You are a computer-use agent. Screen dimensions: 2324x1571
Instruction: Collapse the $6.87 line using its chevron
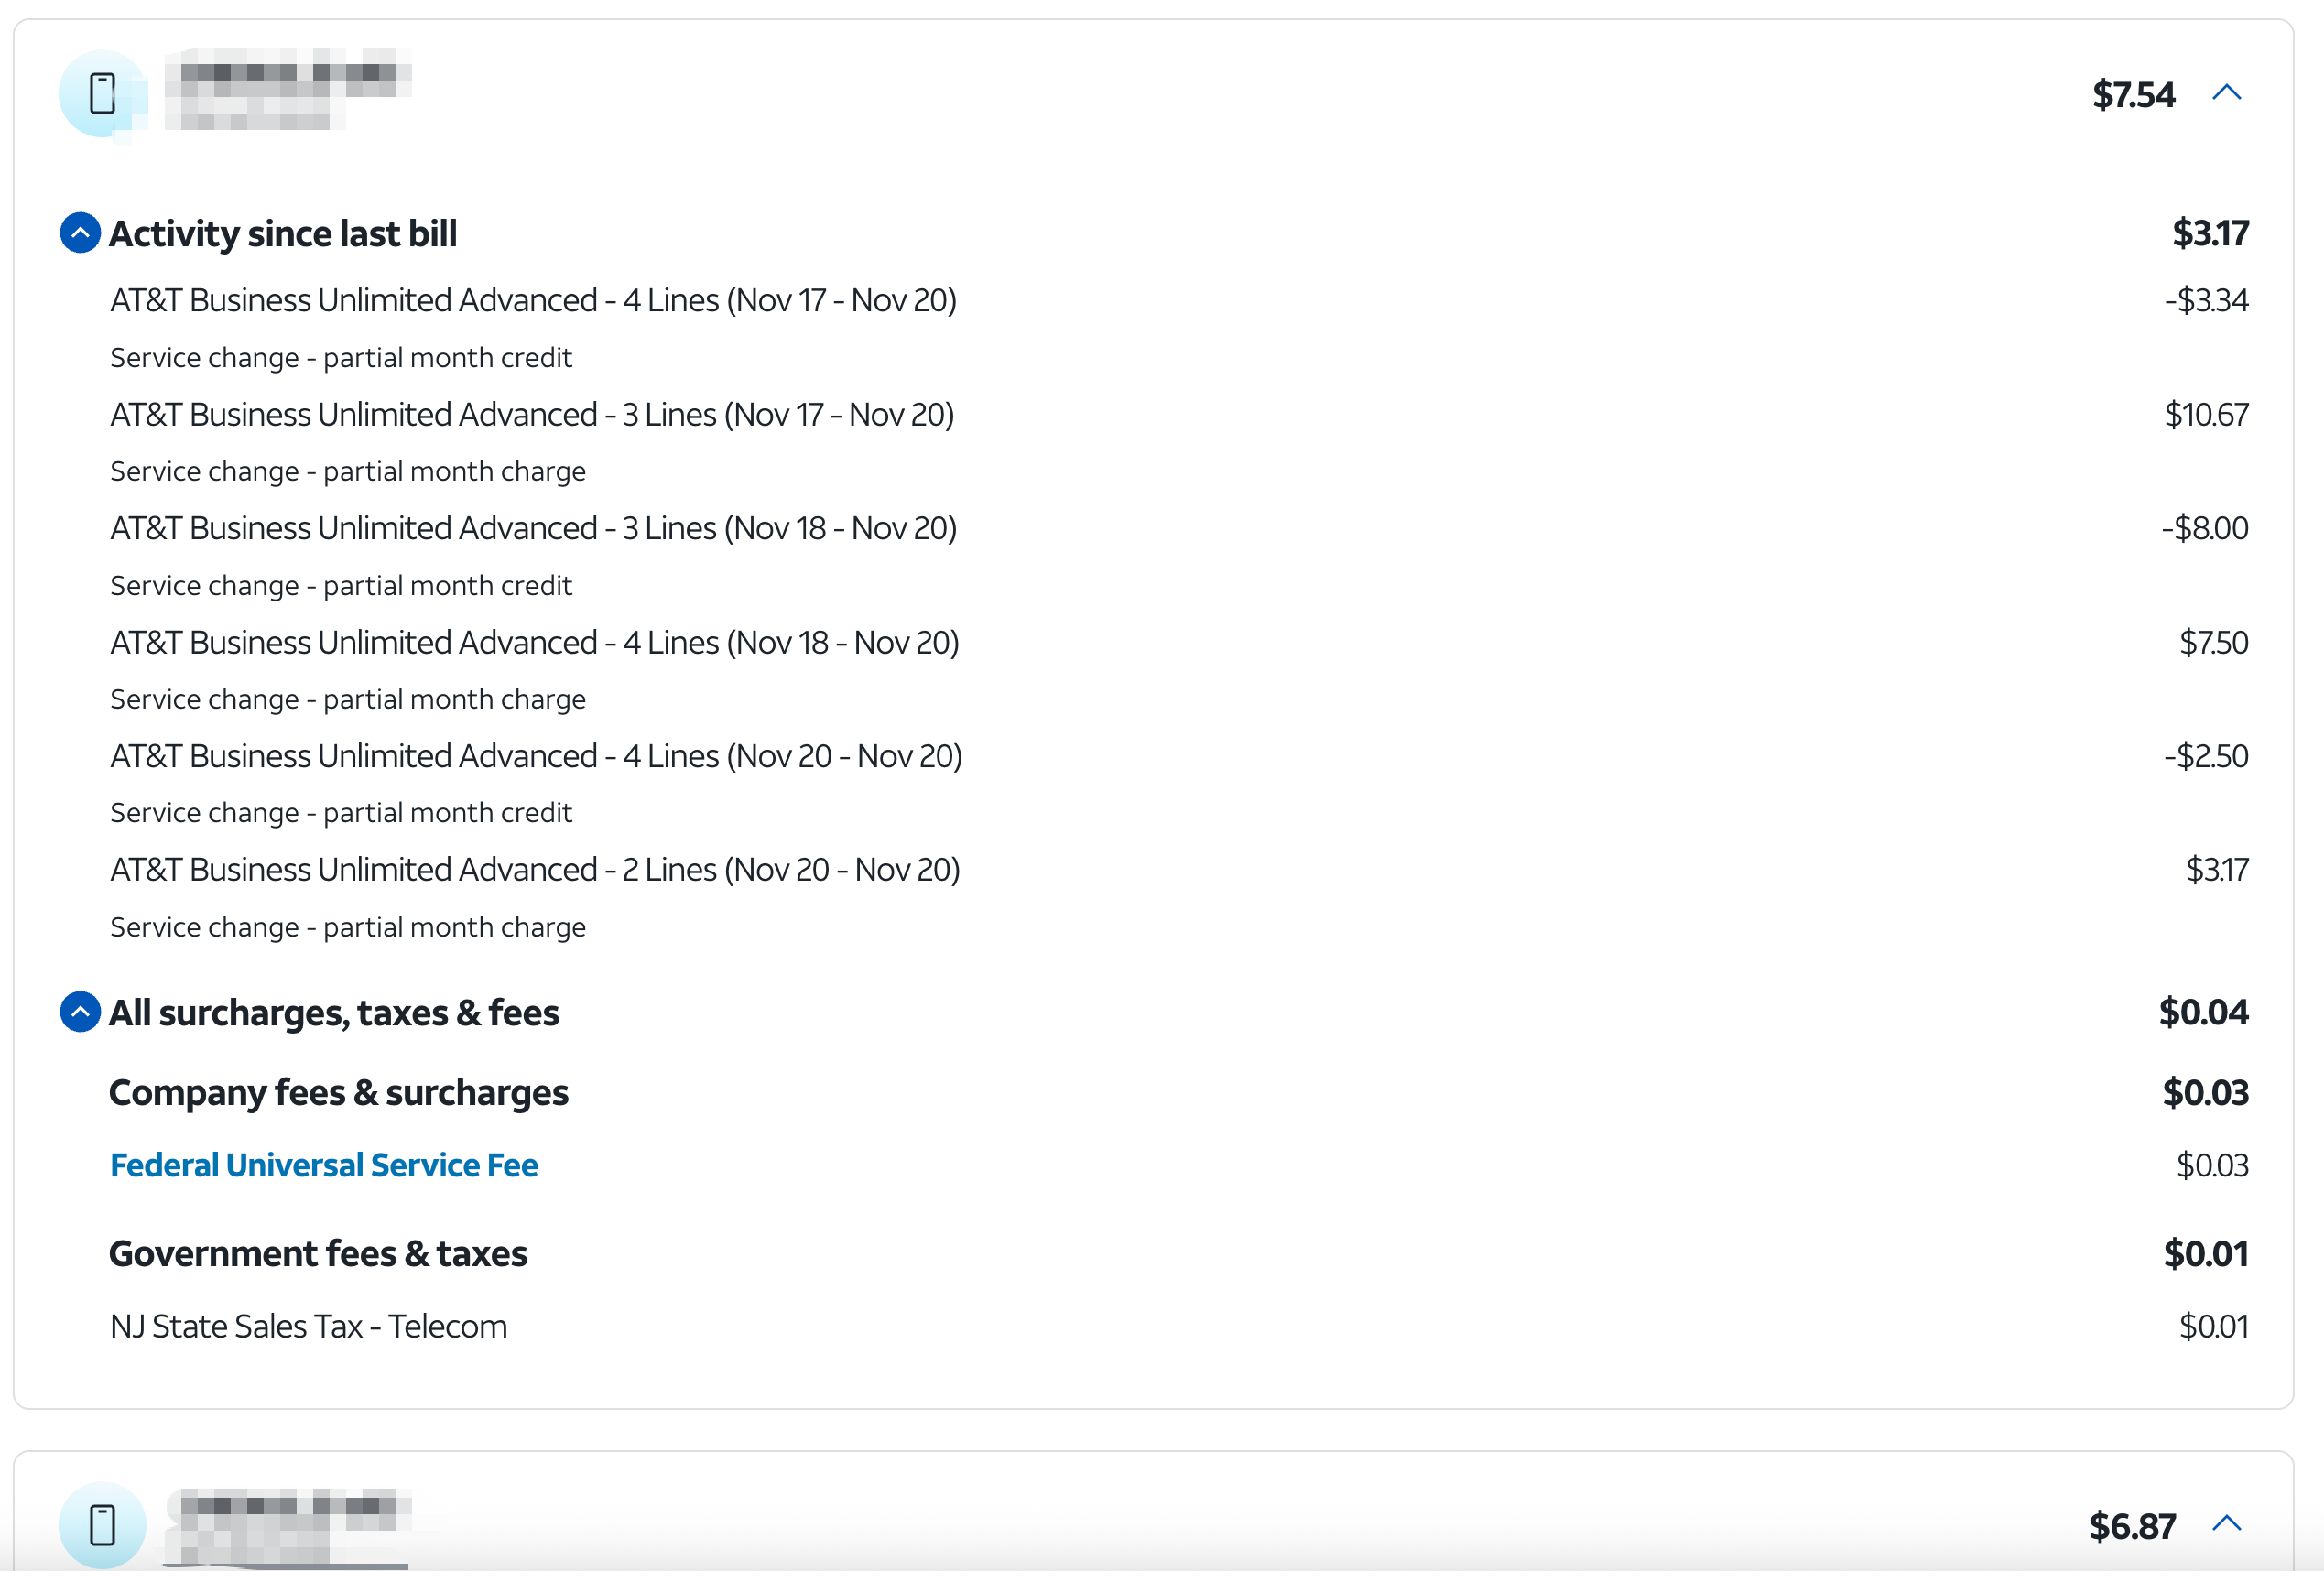[2226, 1523]
